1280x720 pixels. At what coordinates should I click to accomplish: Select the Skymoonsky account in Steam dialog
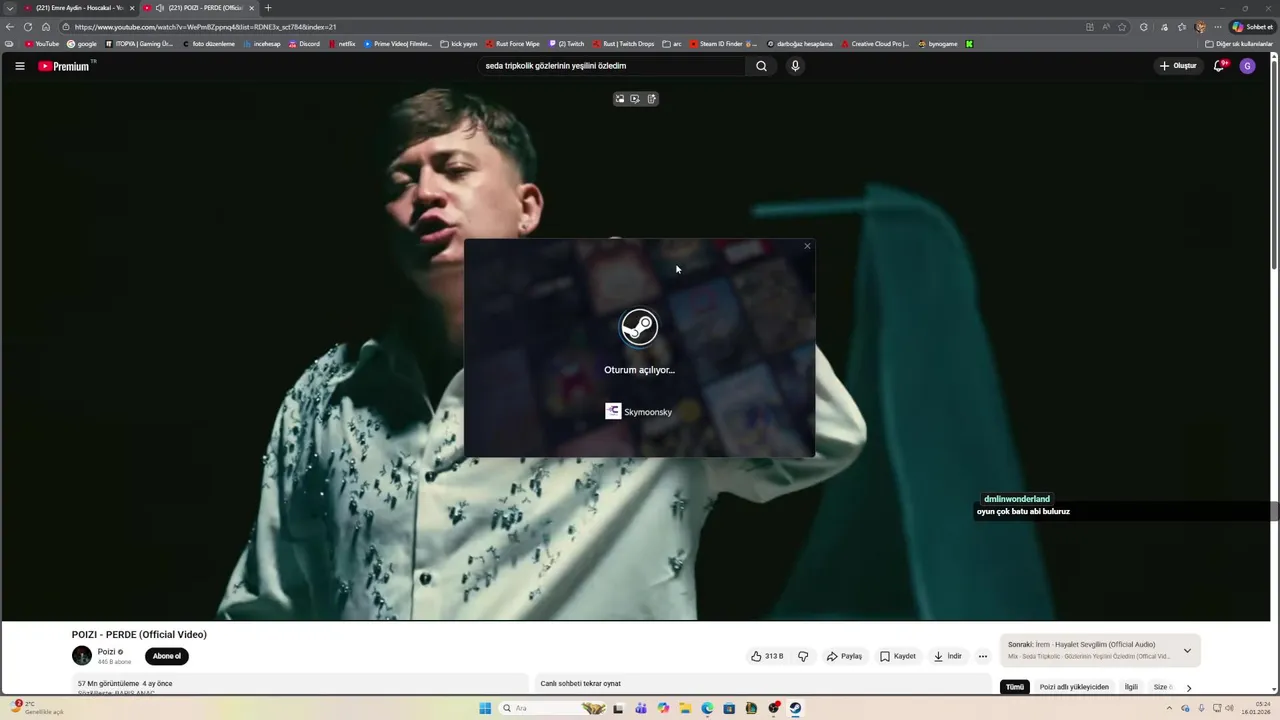click(x=639, y=411)
